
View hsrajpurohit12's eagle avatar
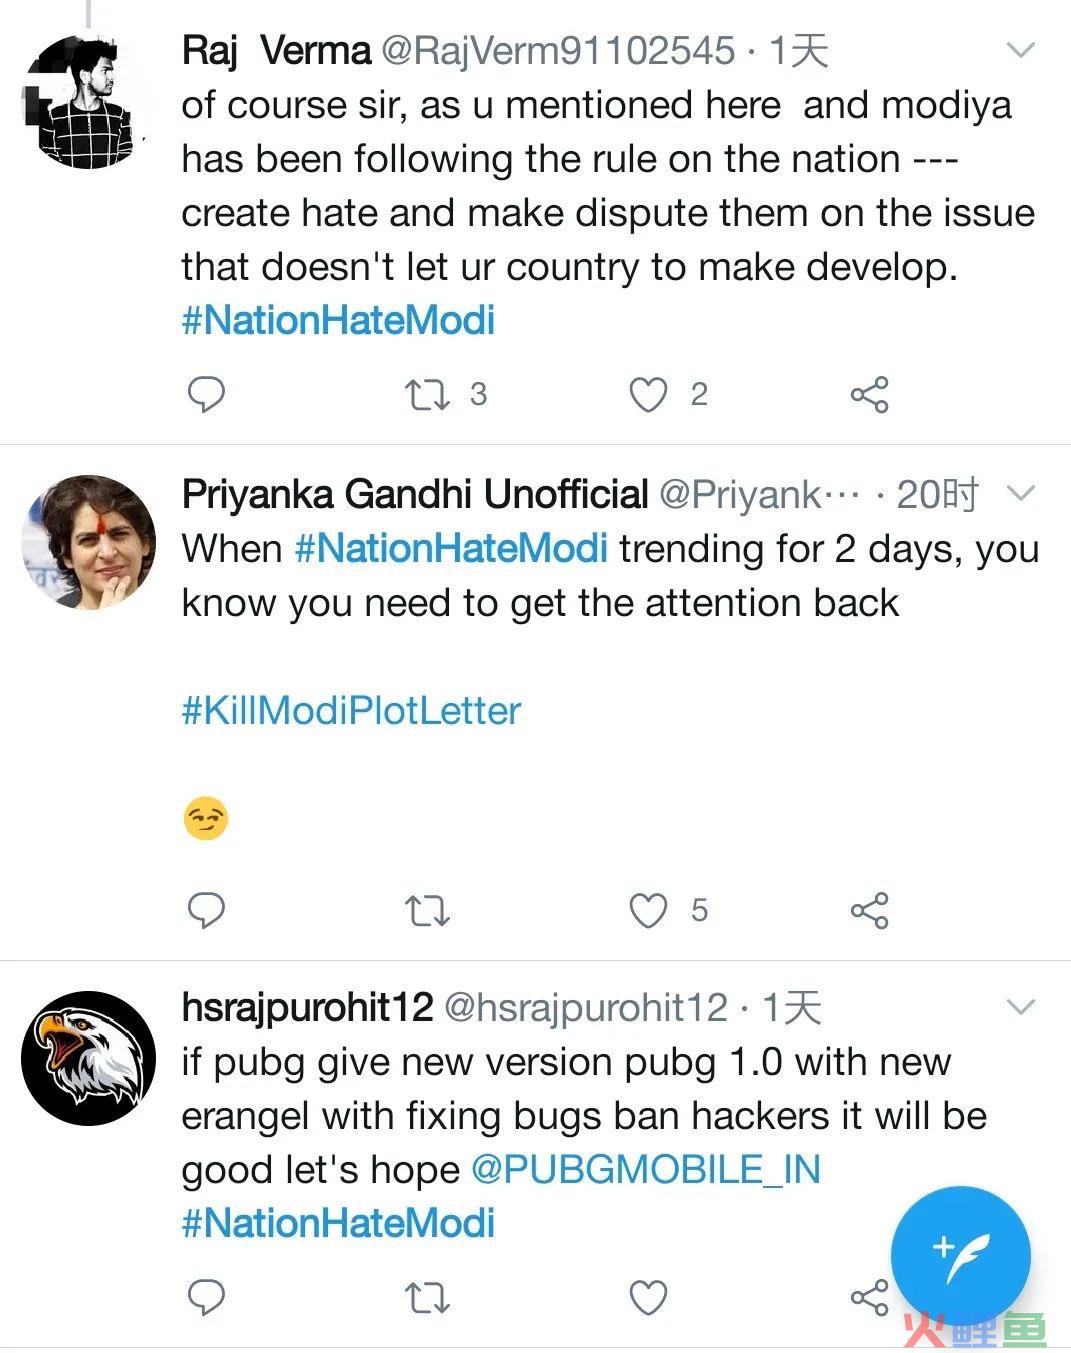(89, 1058)
